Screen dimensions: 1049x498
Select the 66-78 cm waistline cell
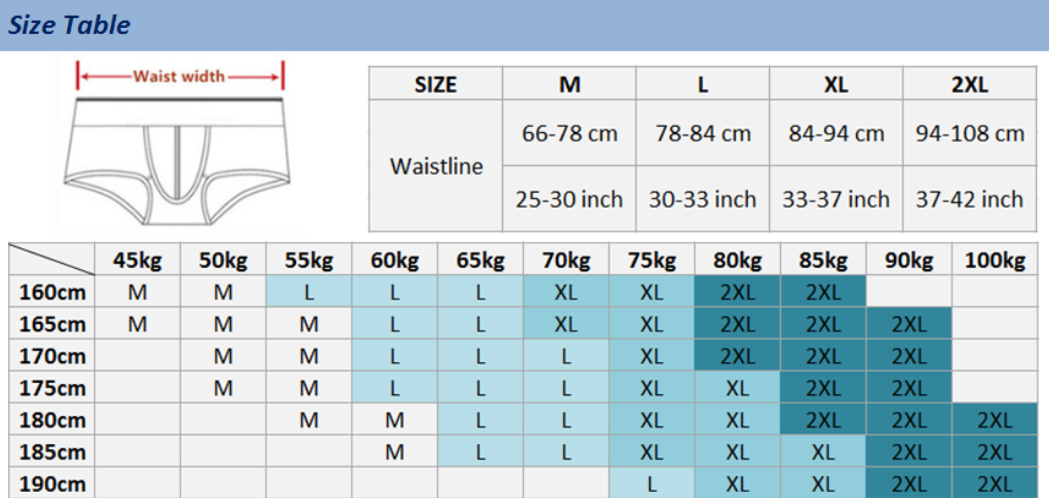tap(569, 133)
